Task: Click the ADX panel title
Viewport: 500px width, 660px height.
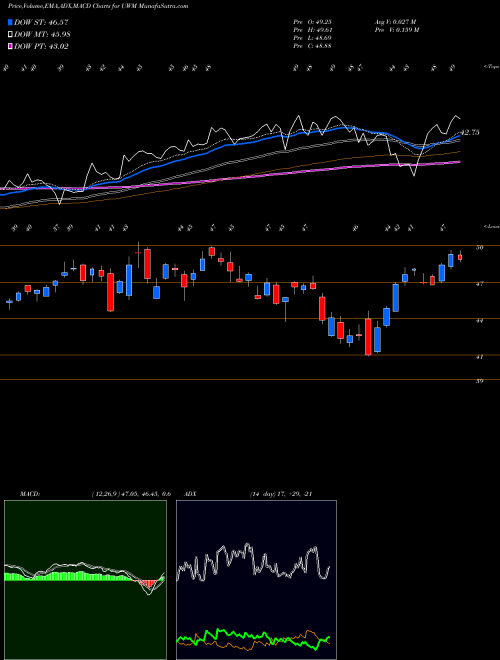Action: (x=190, y=494)
